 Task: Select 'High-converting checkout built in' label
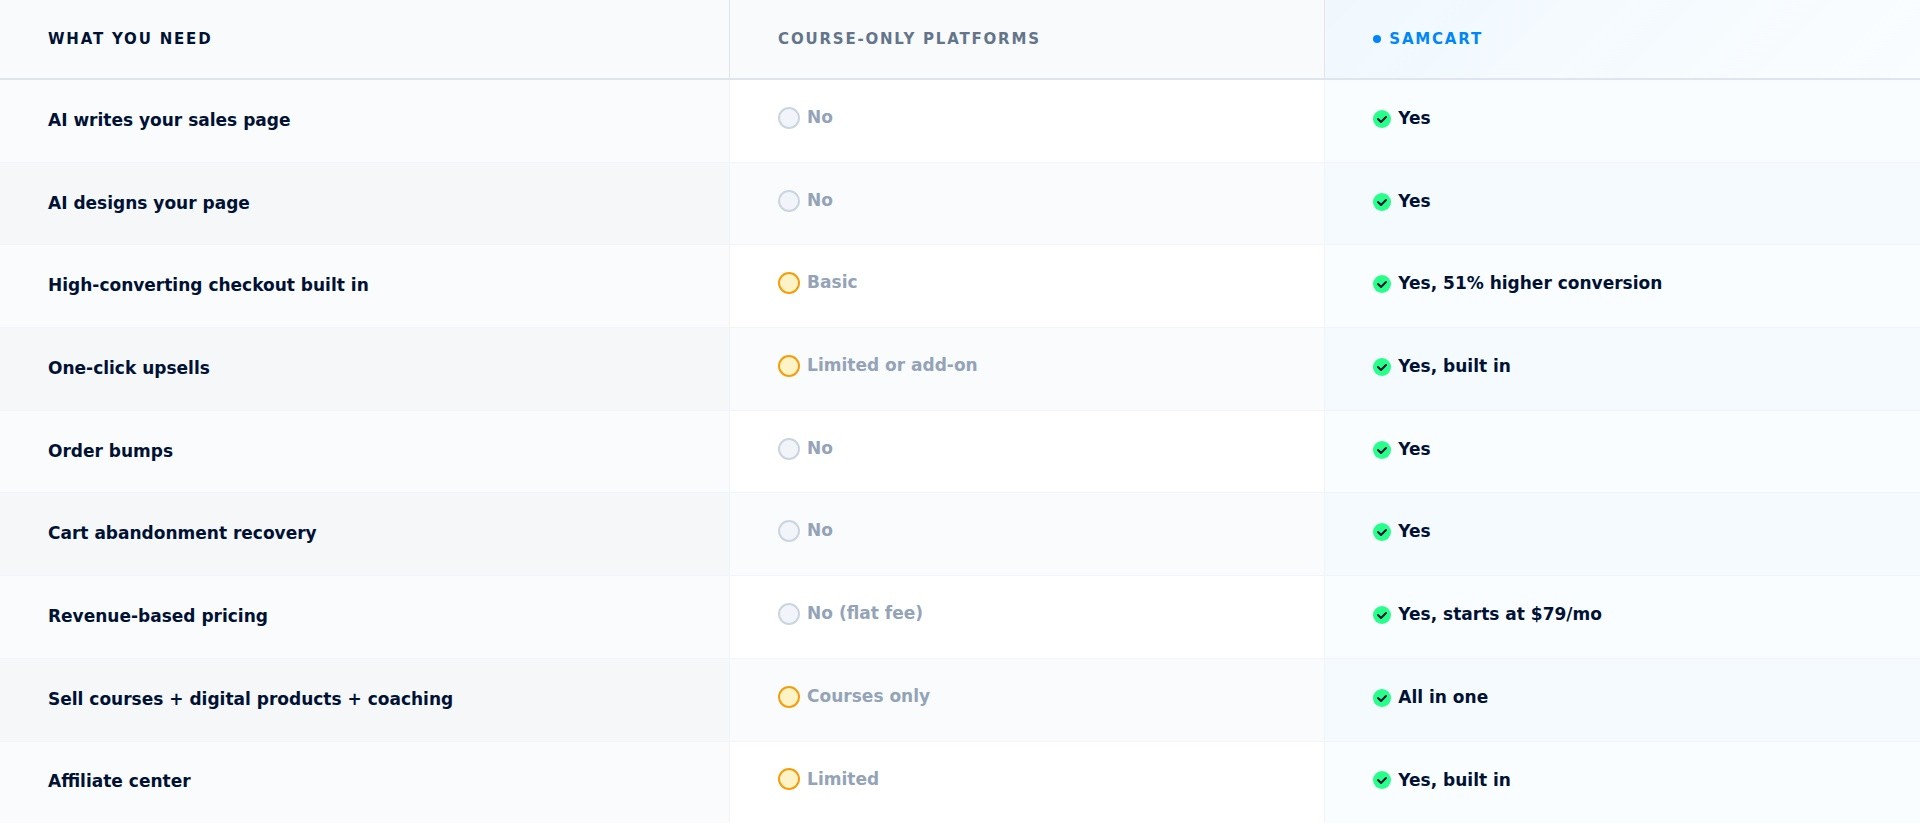pyautogui.click(x=208, y=284)
